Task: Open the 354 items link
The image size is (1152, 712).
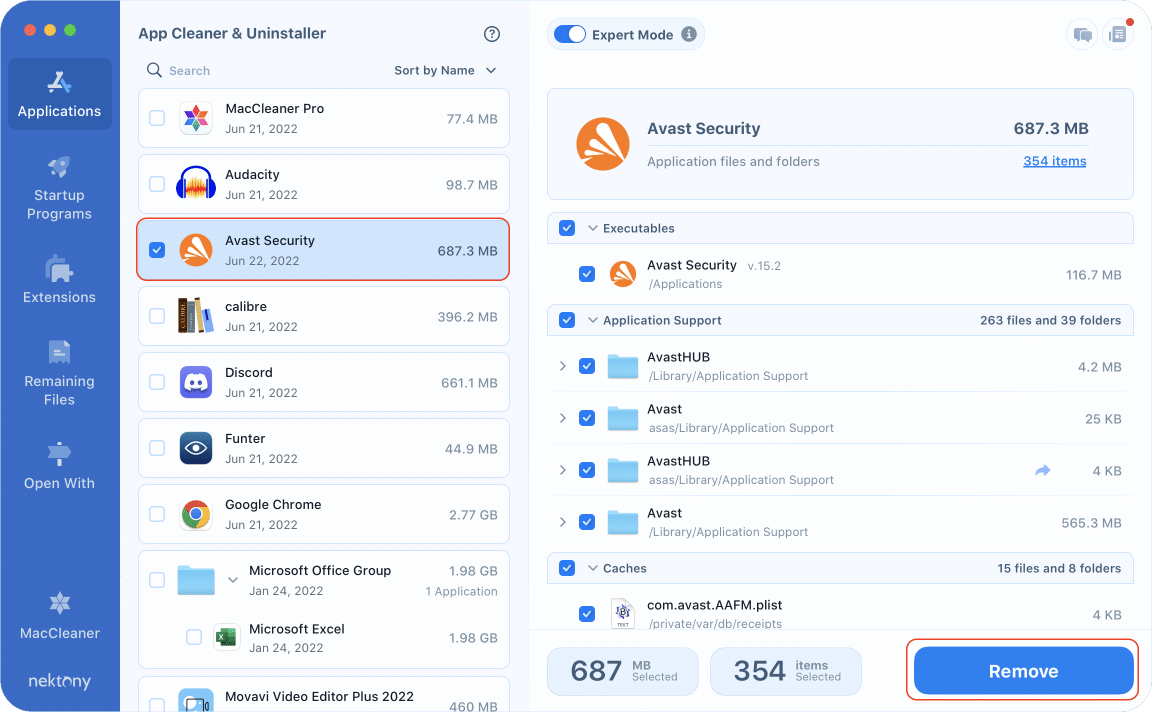Action: [1054, 161]
